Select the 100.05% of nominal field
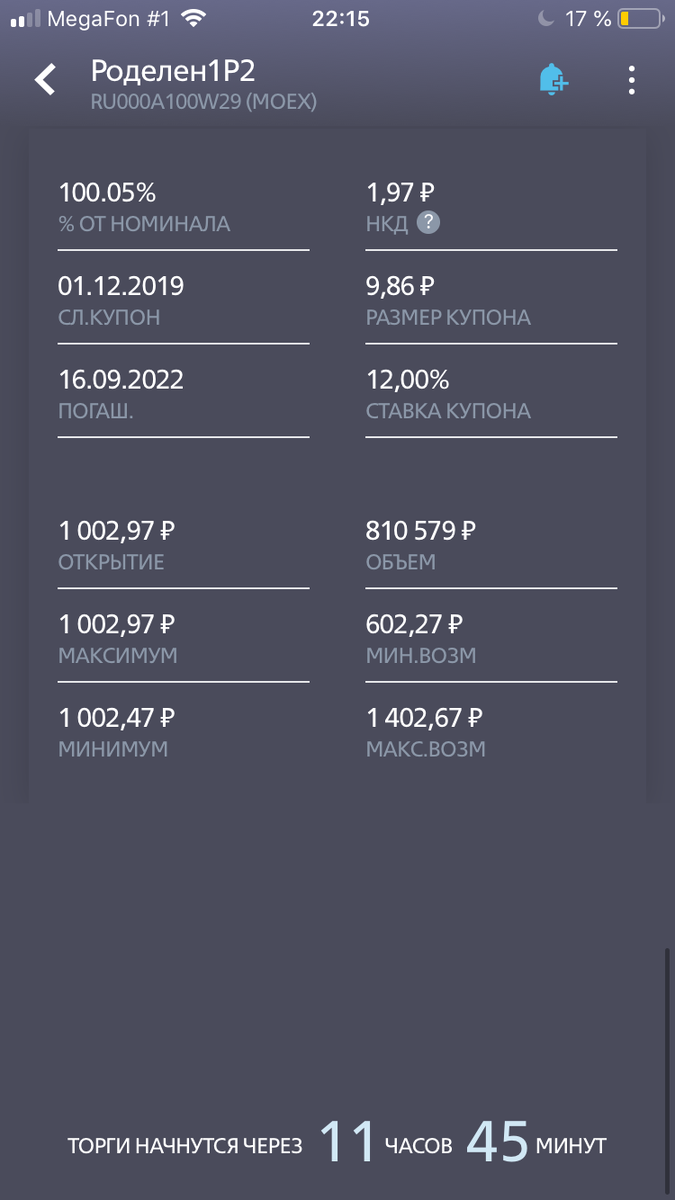Viewport: 675px width, 1200px height. point(183,208)
